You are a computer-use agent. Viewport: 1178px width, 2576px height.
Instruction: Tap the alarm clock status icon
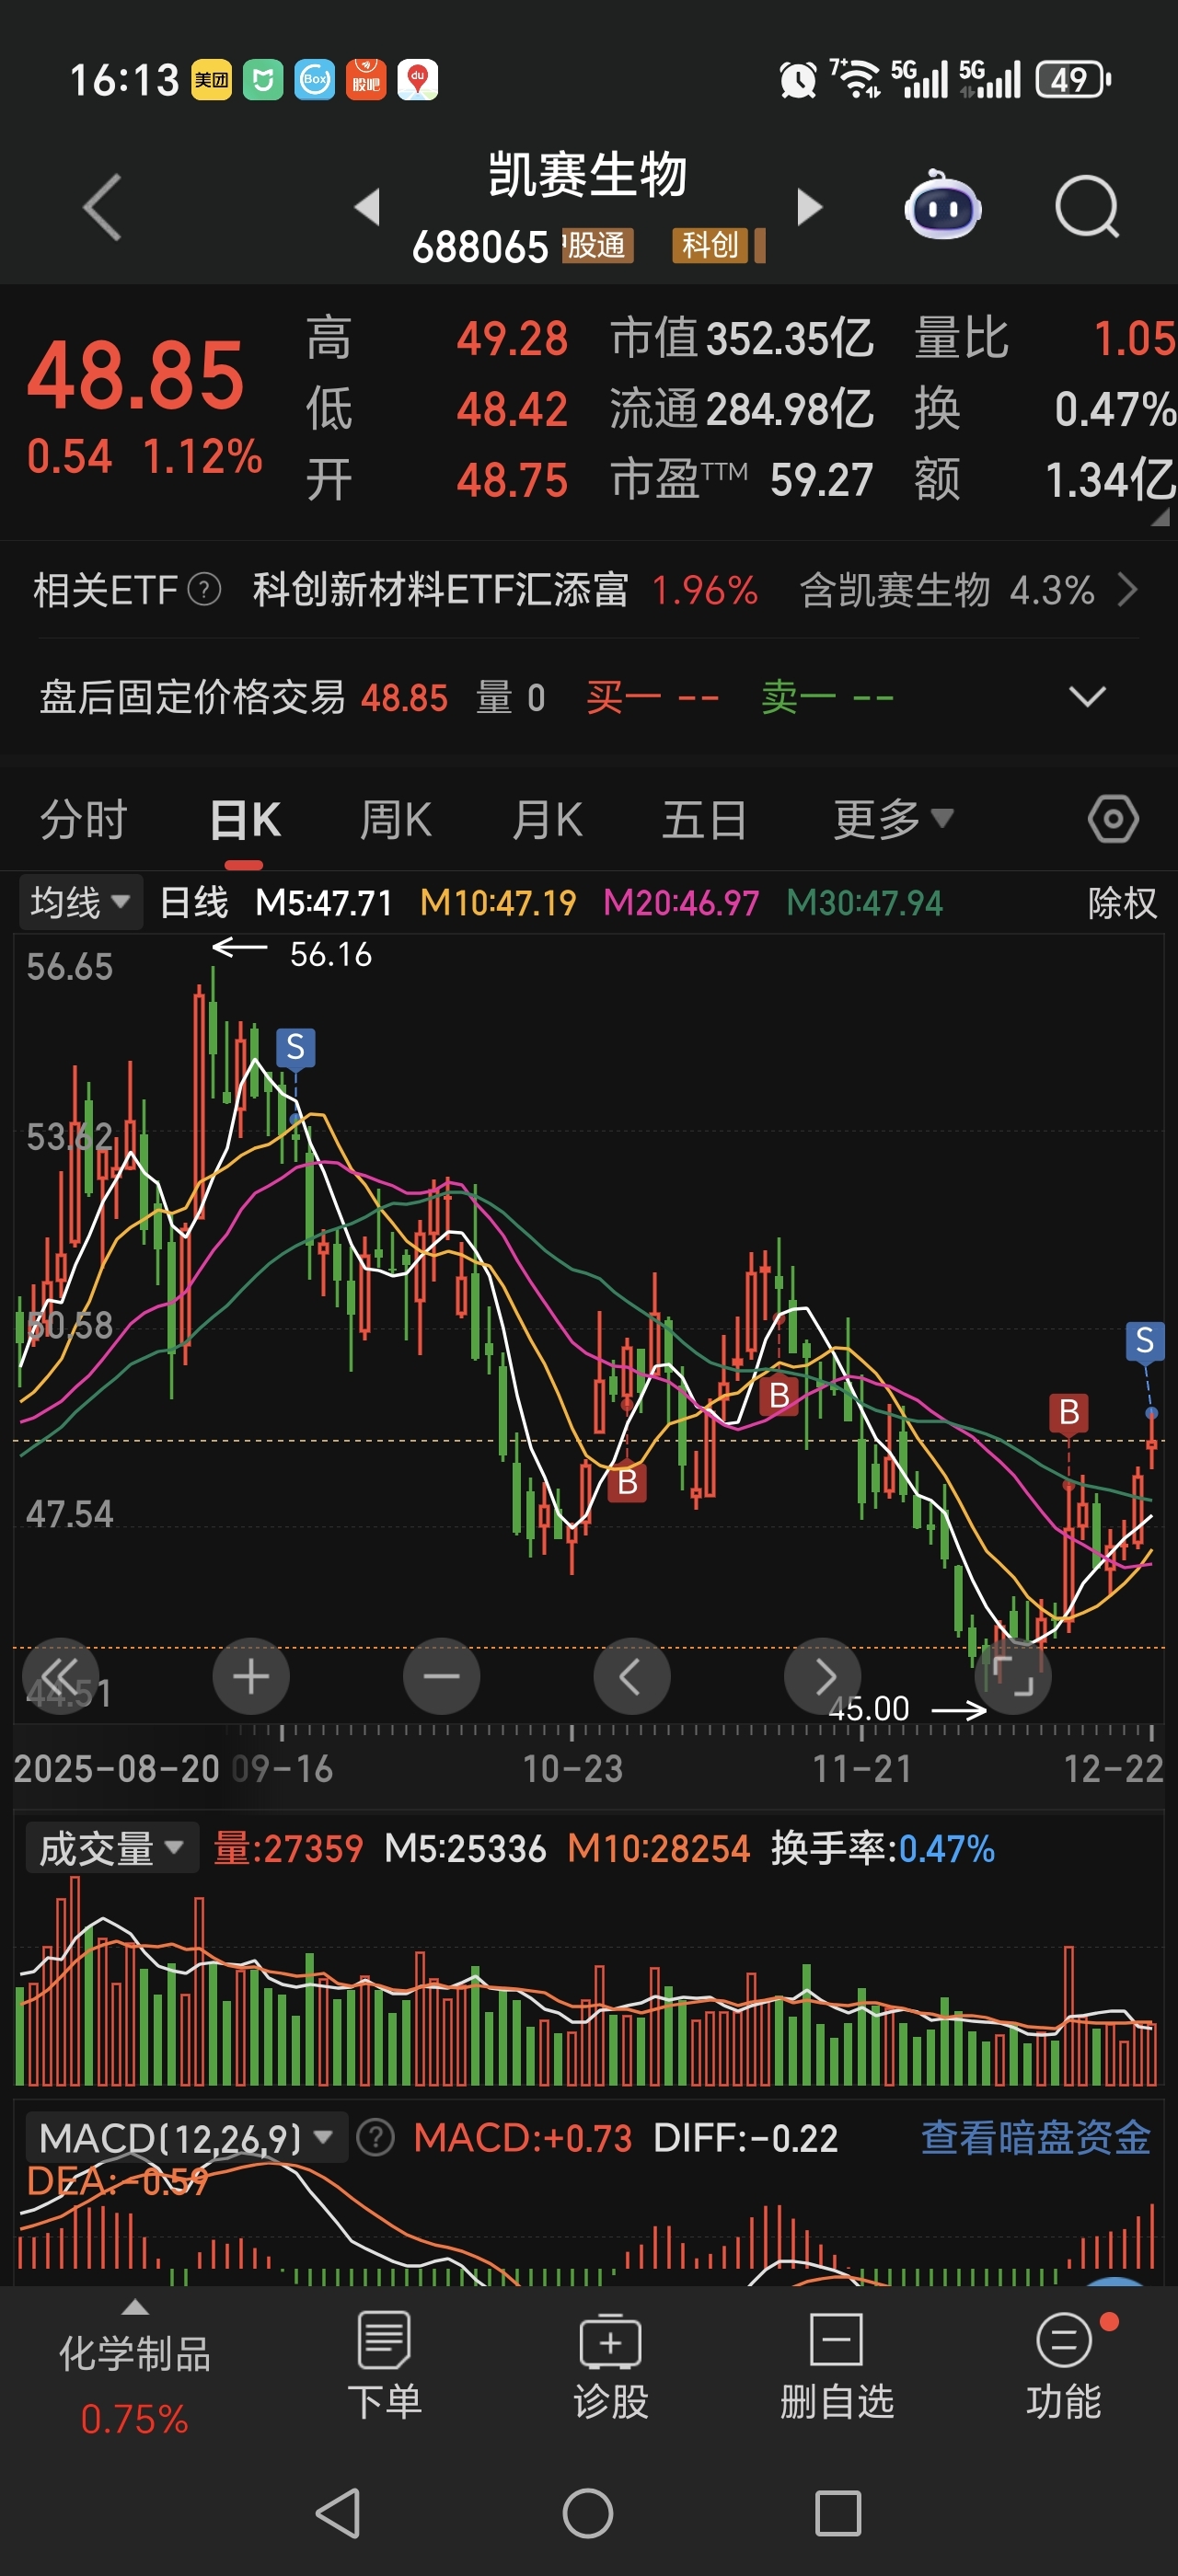pyautogui.click(x=797, y=80)
